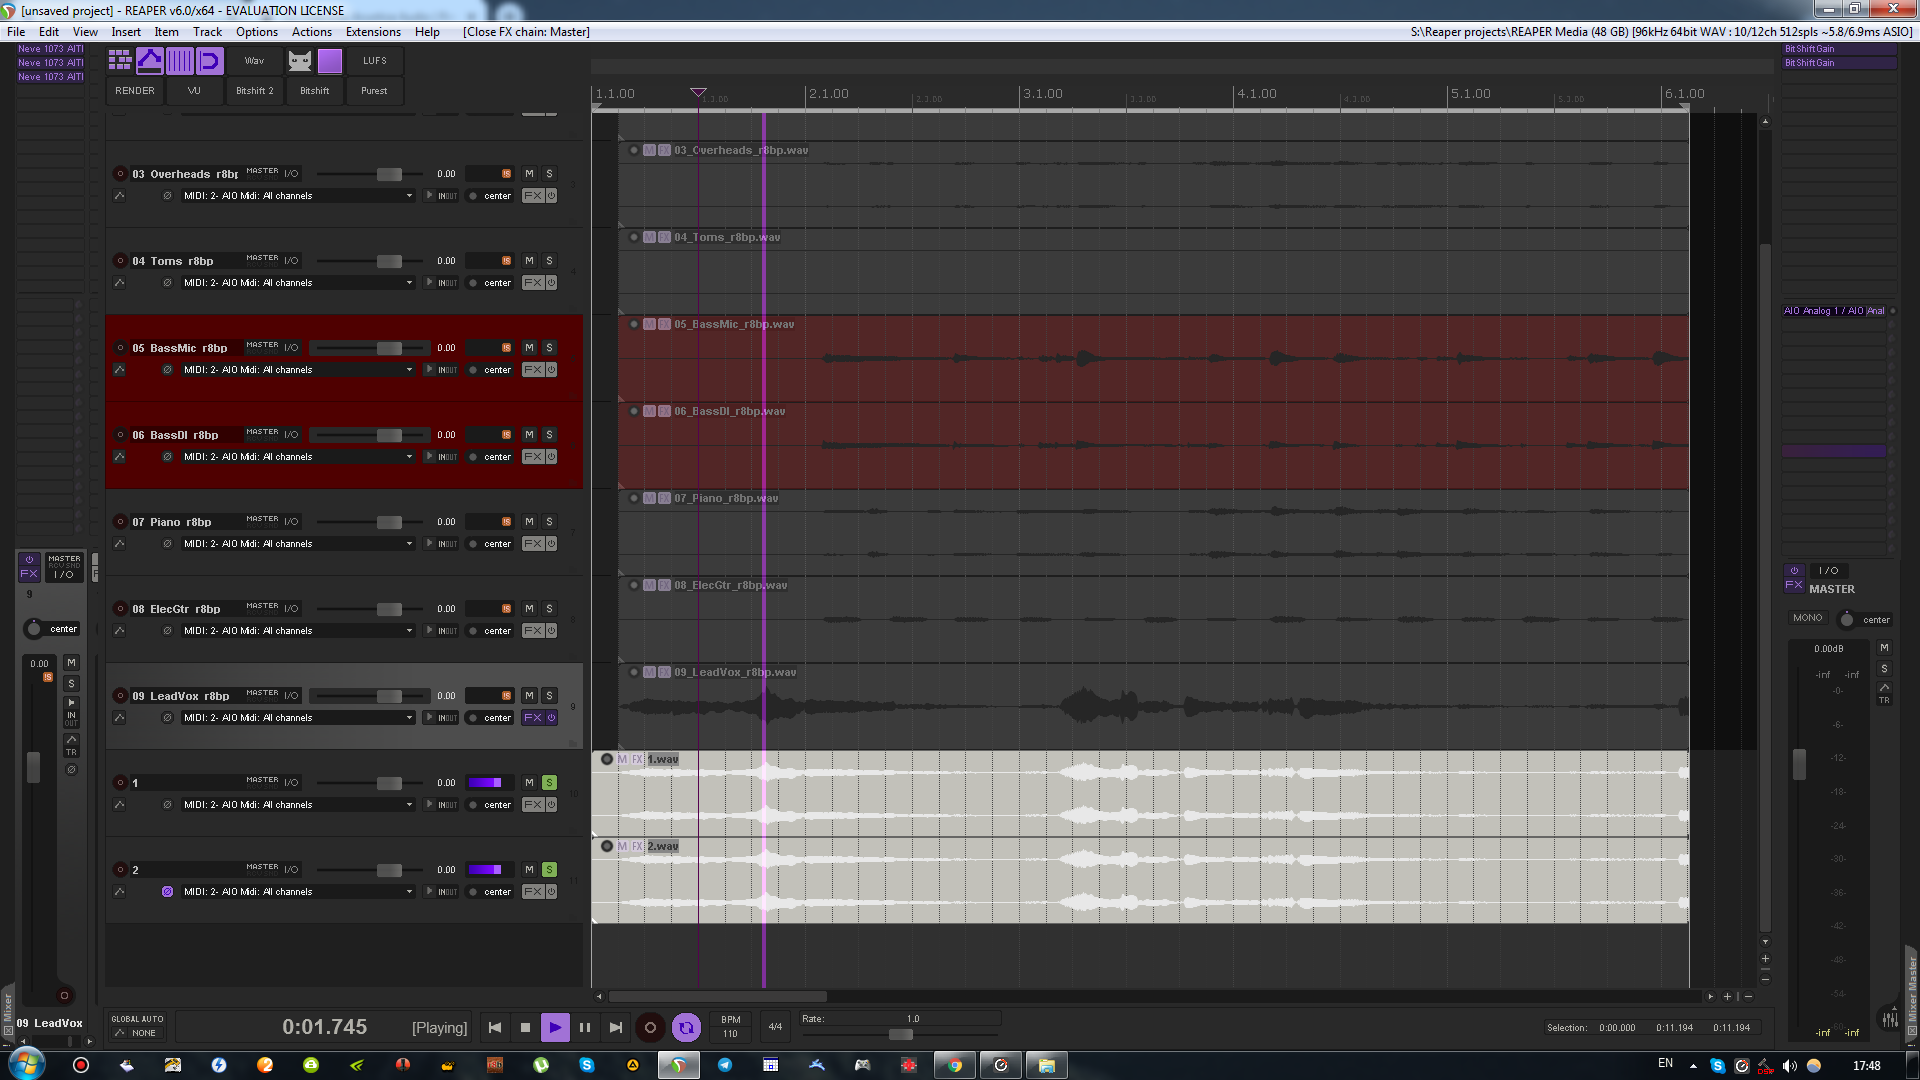Click the LUFS toolbar button

[375, 61]
